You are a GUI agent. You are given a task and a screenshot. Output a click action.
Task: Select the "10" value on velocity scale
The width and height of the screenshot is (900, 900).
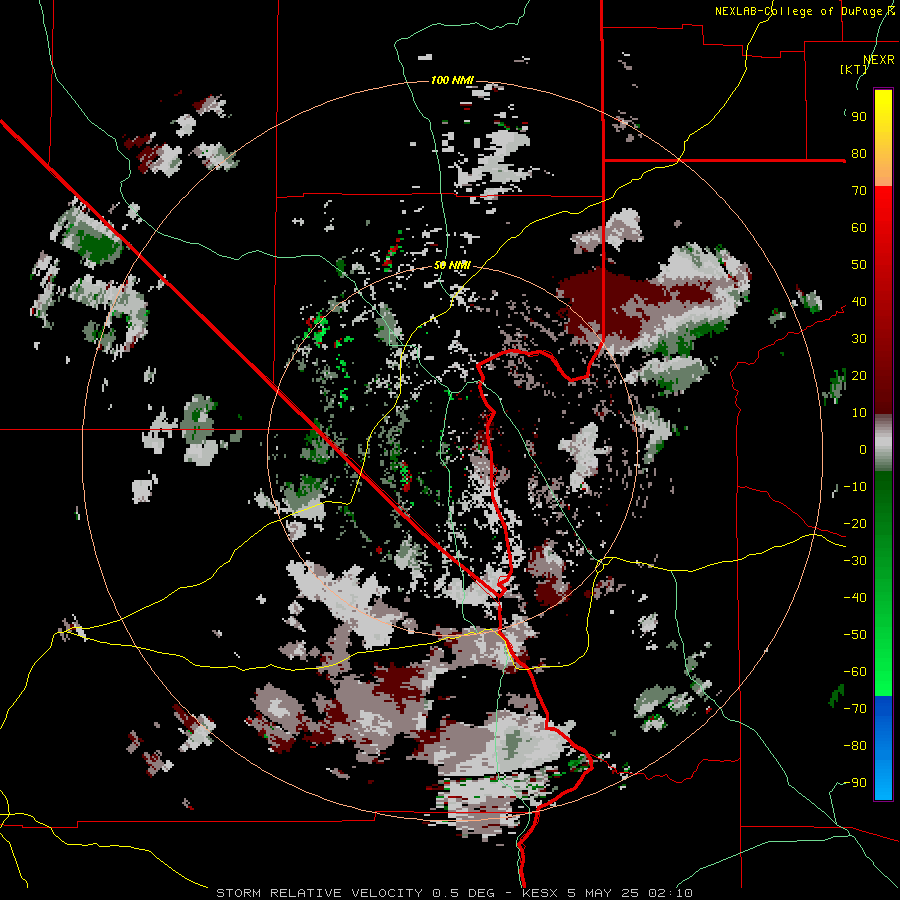click(x=859, y=413)
